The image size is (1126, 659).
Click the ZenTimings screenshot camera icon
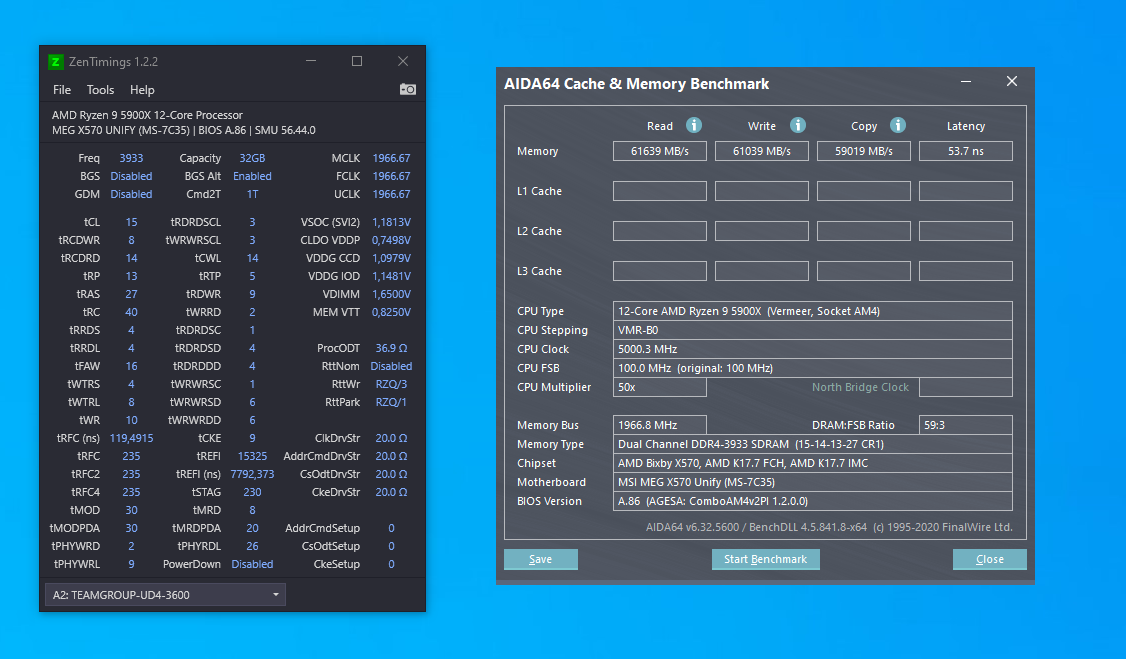pos(408,89)
